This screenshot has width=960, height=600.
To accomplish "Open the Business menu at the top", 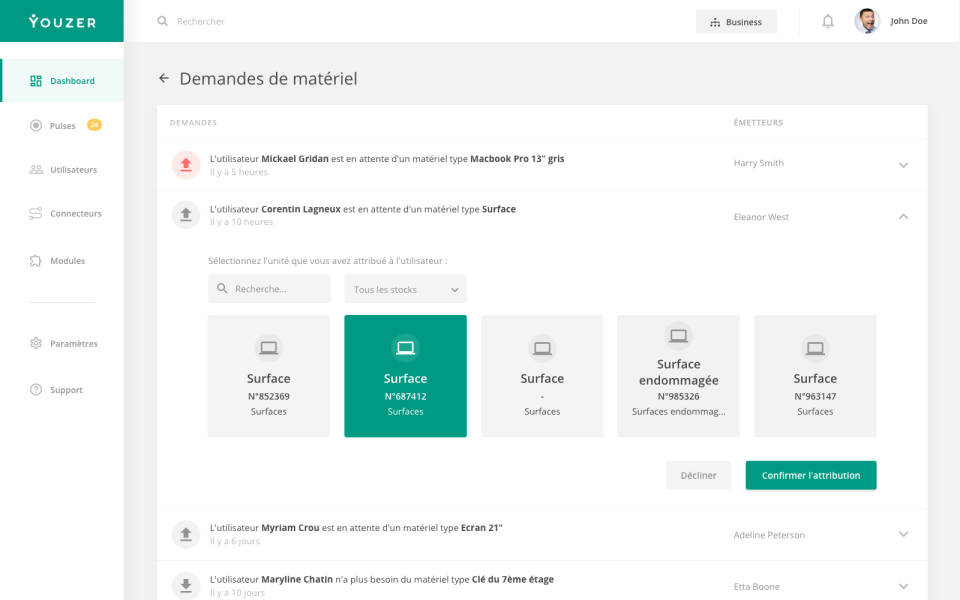I will (x=736, y=21).
